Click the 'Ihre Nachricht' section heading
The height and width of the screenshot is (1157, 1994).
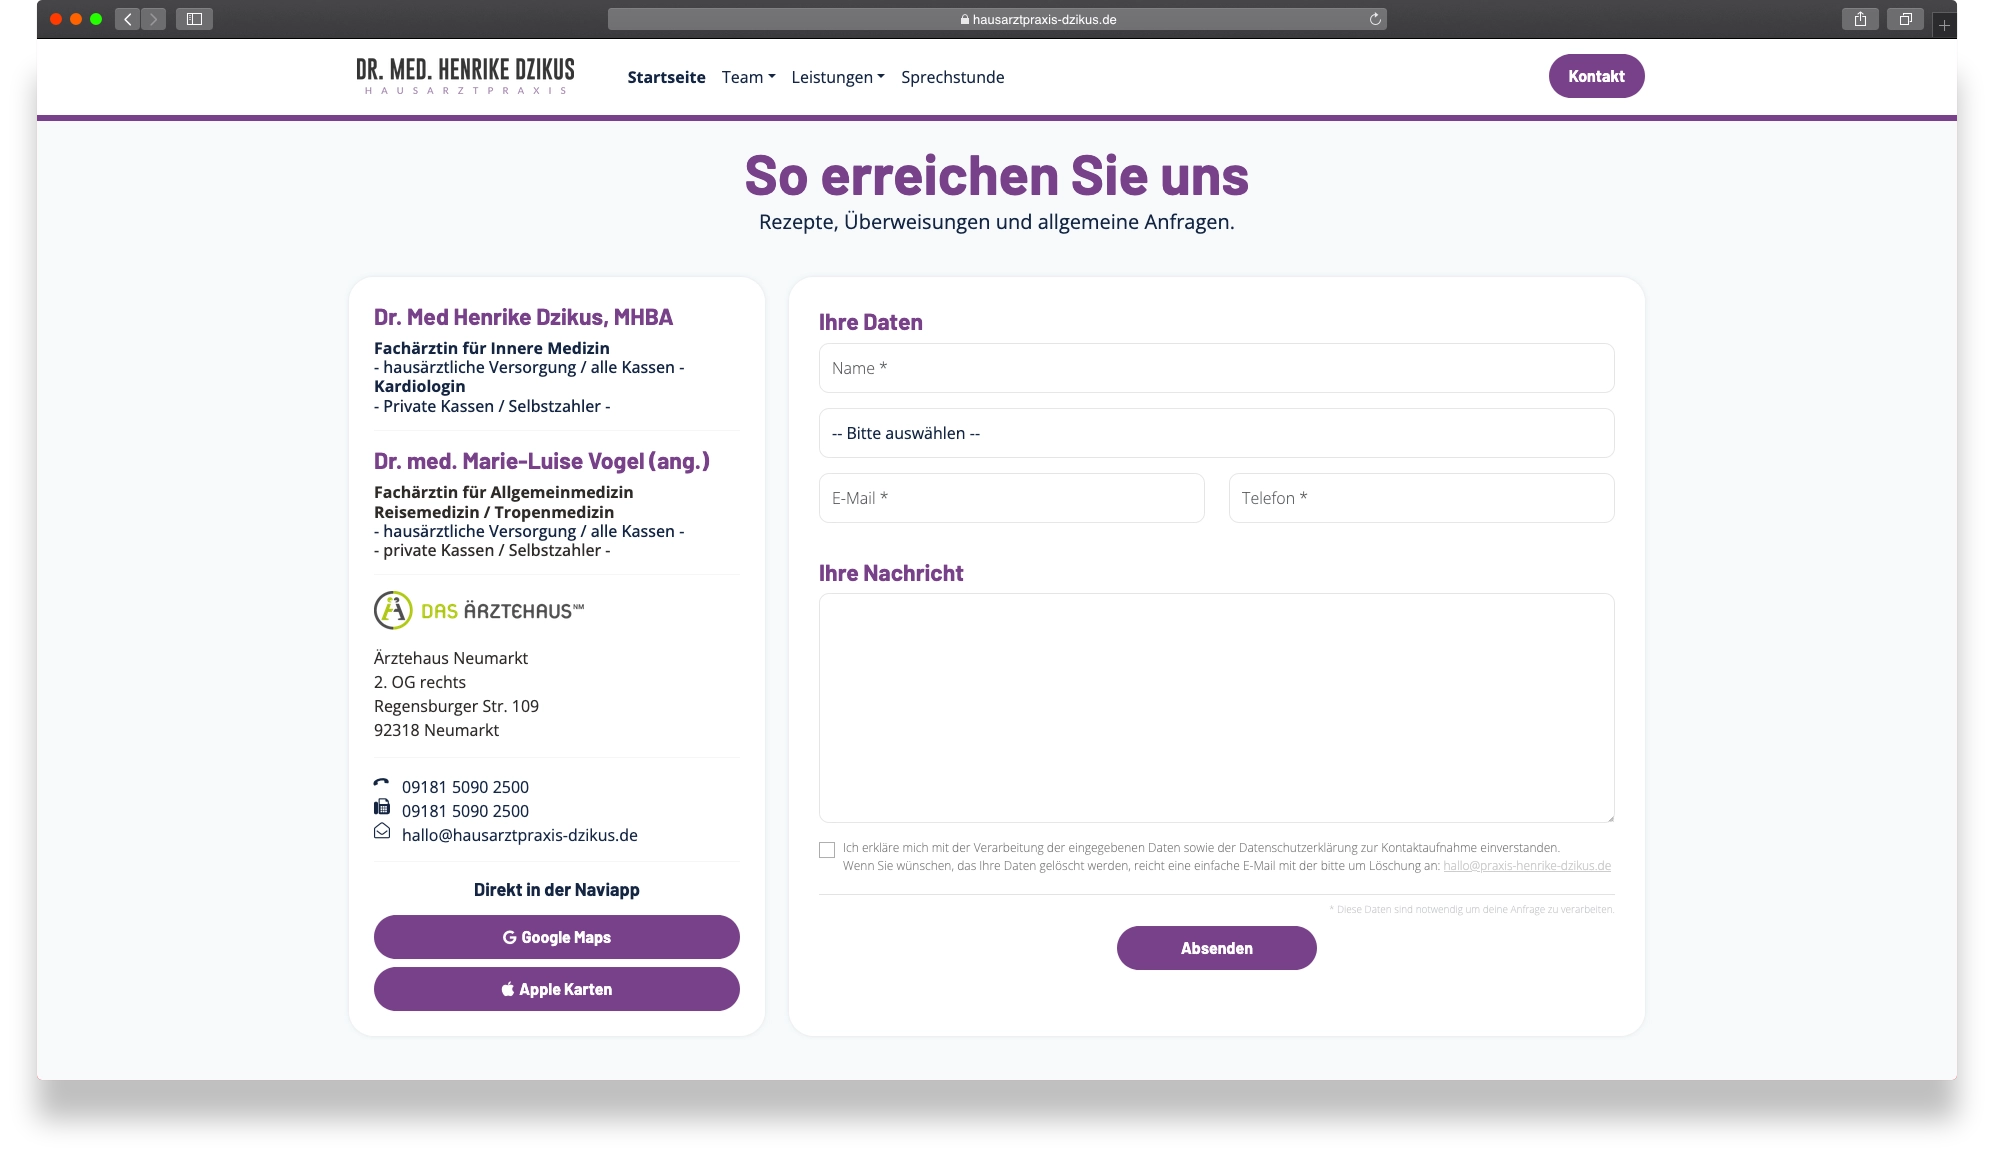[x=891, y=573]
